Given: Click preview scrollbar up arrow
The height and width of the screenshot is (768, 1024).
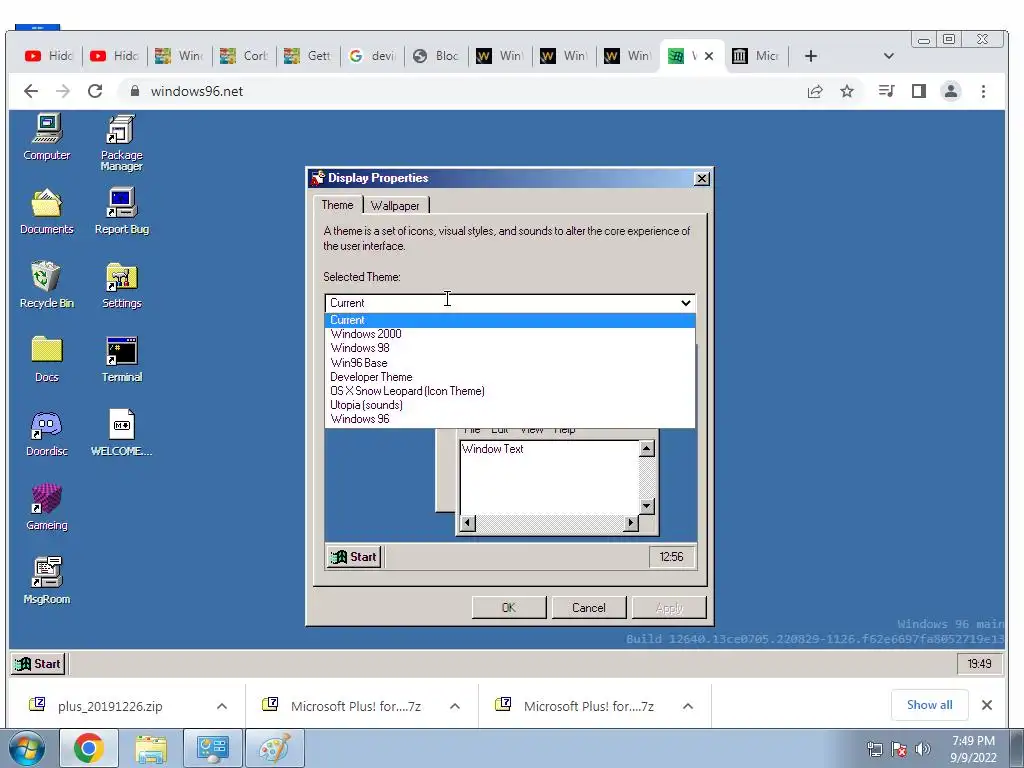Looking at the screenshot, I should (646, 449).
